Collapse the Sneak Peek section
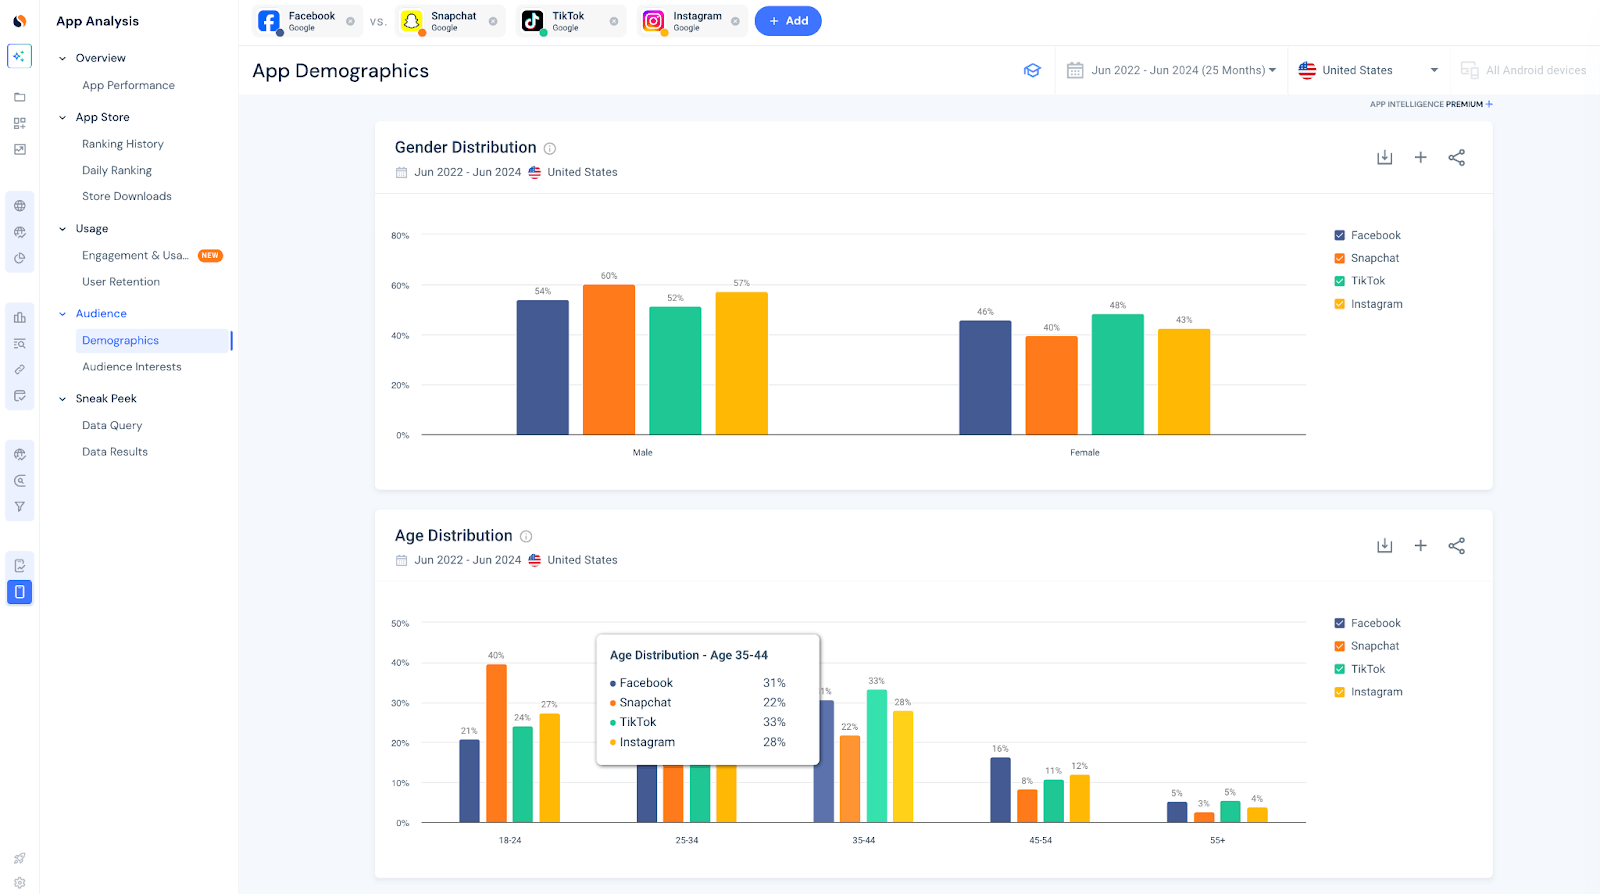This screenshot has width=1600, height=894. pos(62,399)
